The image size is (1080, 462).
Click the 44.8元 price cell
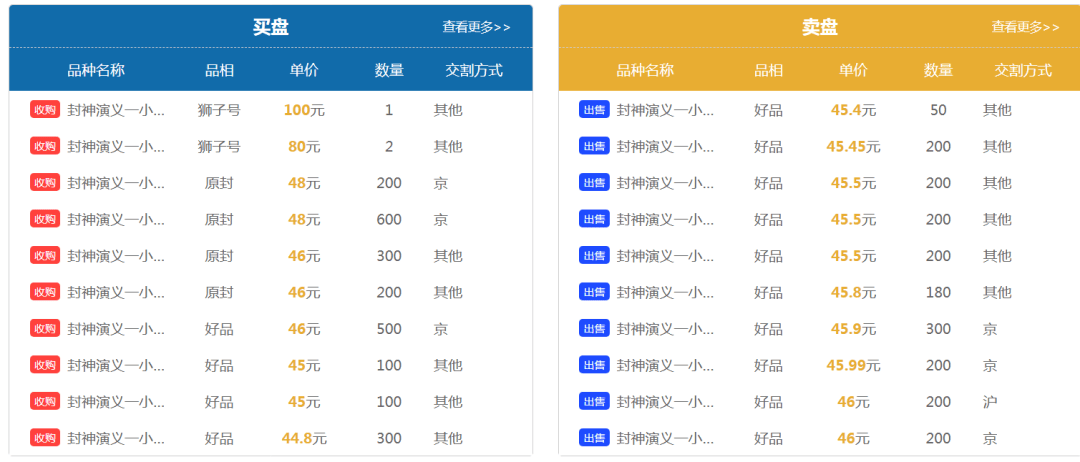pos(304,438)
